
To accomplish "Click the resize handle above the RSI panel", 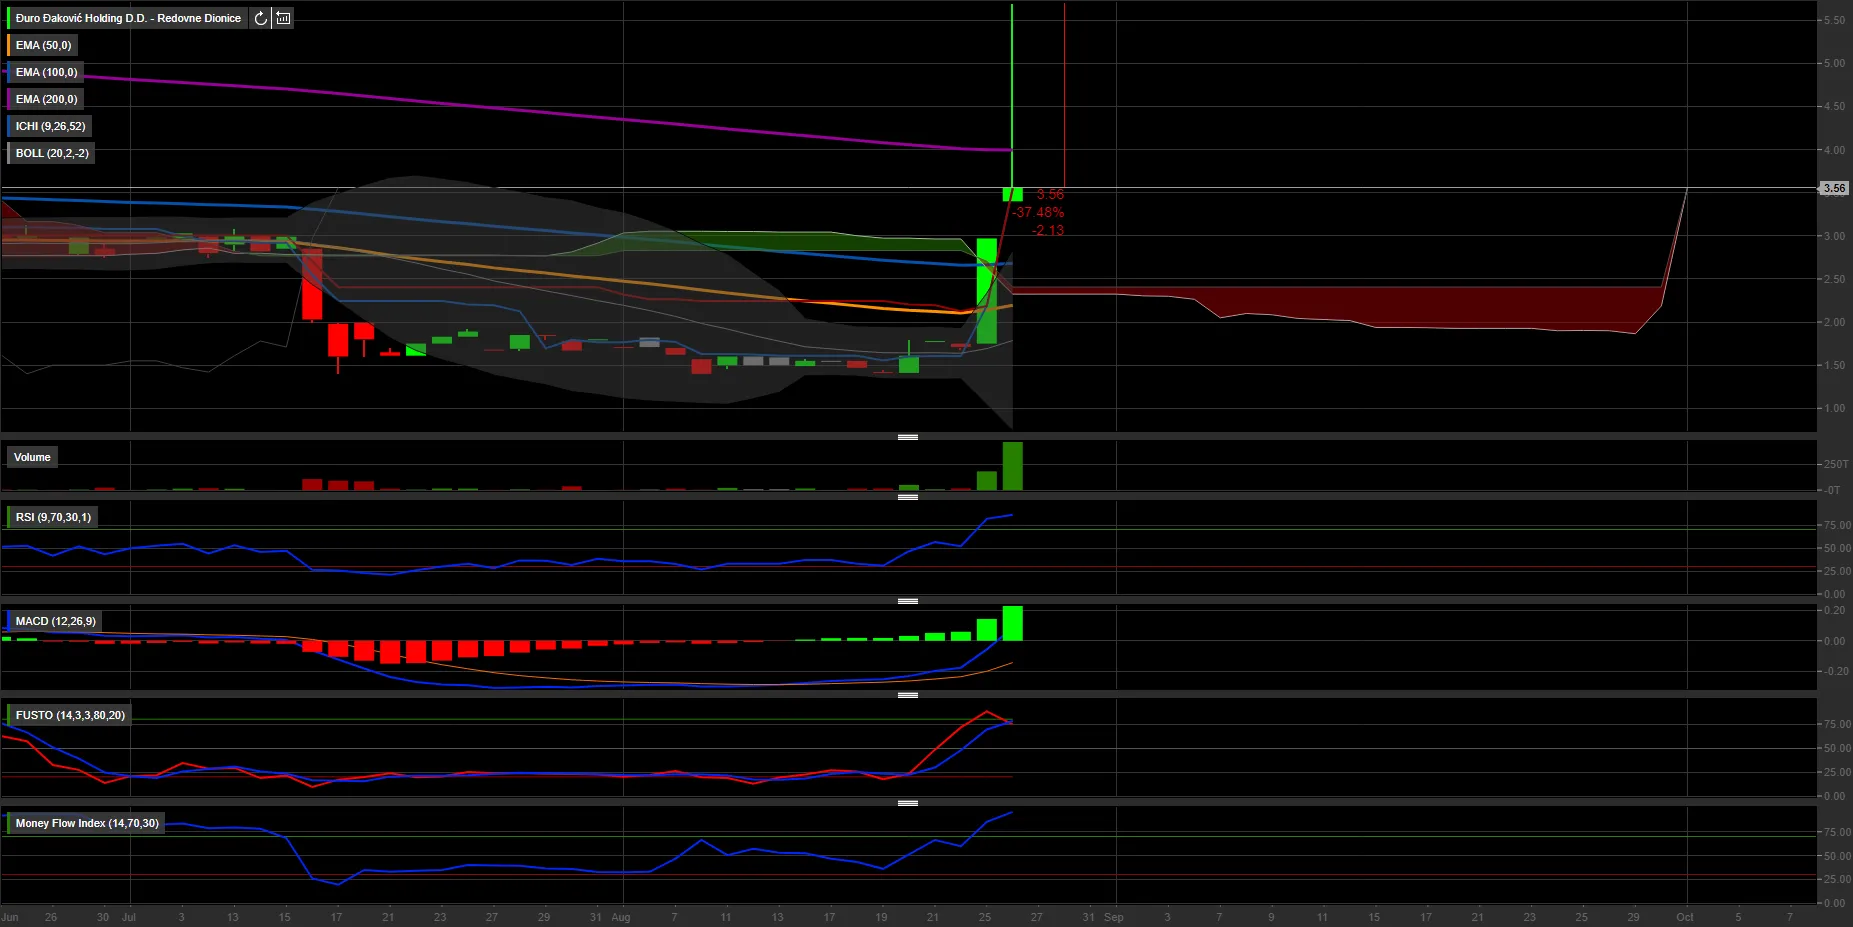I will coord(908,497).
